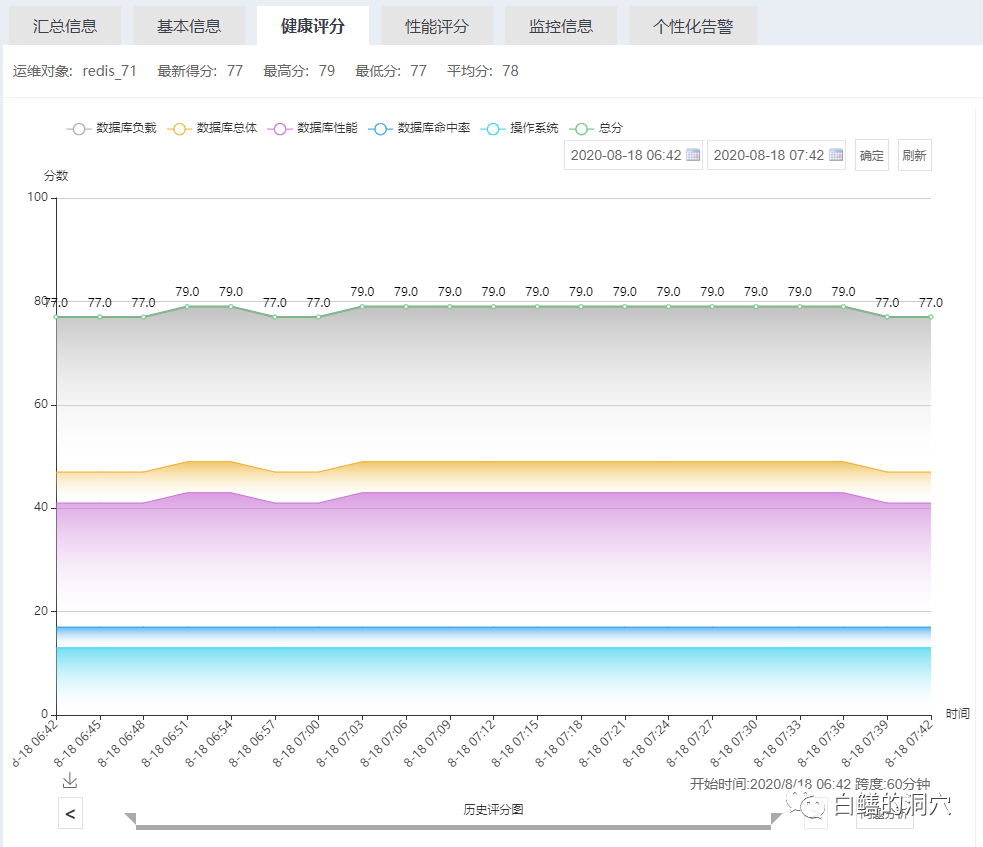Open 个性化告警 tab
The image size is (983, 847).
click(693, 26)
